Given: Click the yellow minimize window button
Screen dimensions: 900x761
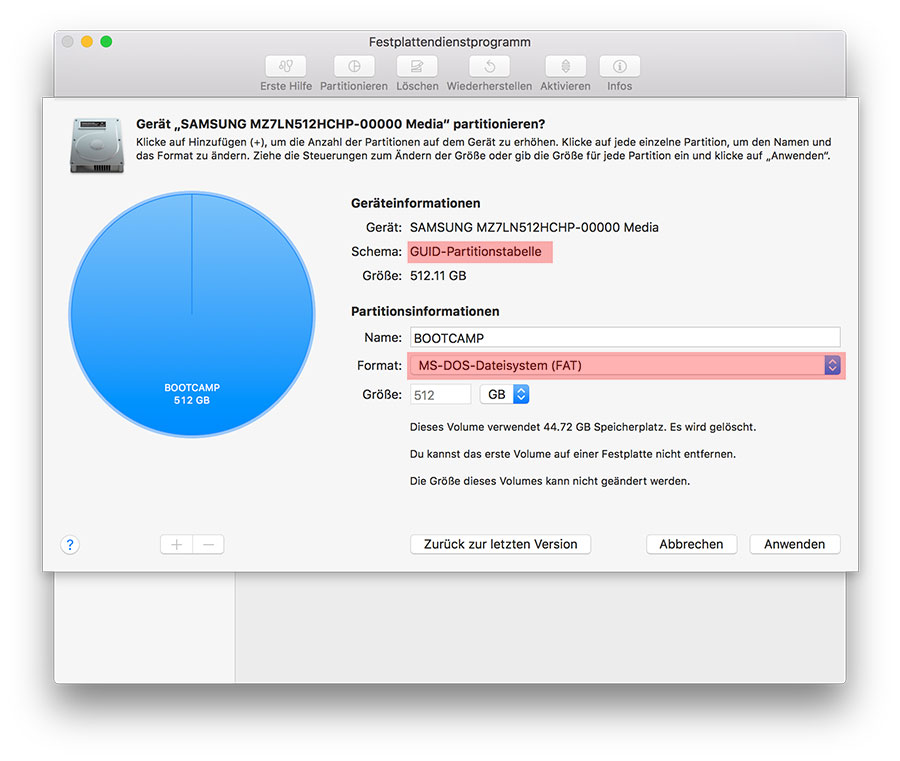Looking at the screenshot, I should [87, 41].
